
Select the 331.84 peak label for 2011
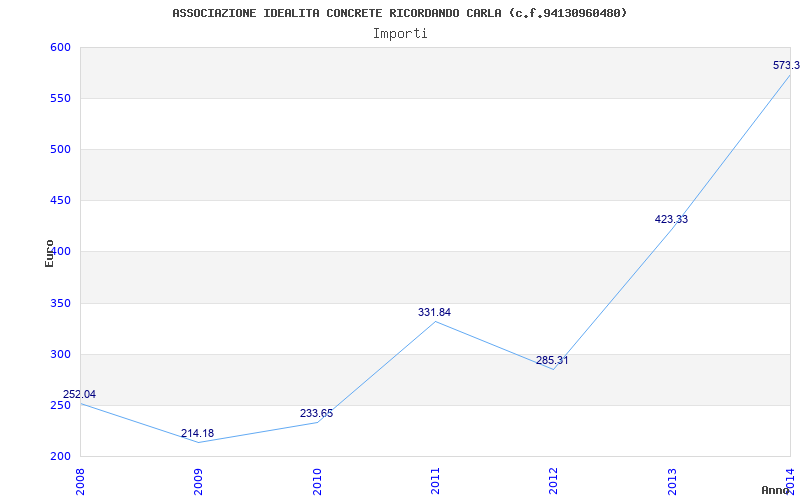pyautogui.click(x=434, y=312)
